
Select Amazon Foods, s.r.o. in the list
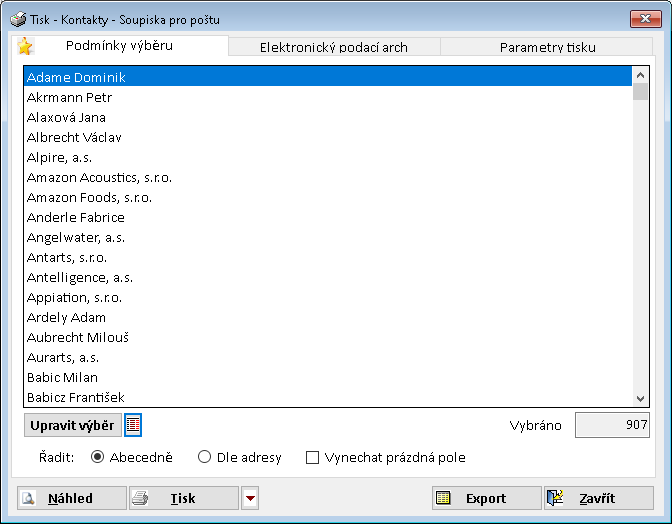coord(89,197)
